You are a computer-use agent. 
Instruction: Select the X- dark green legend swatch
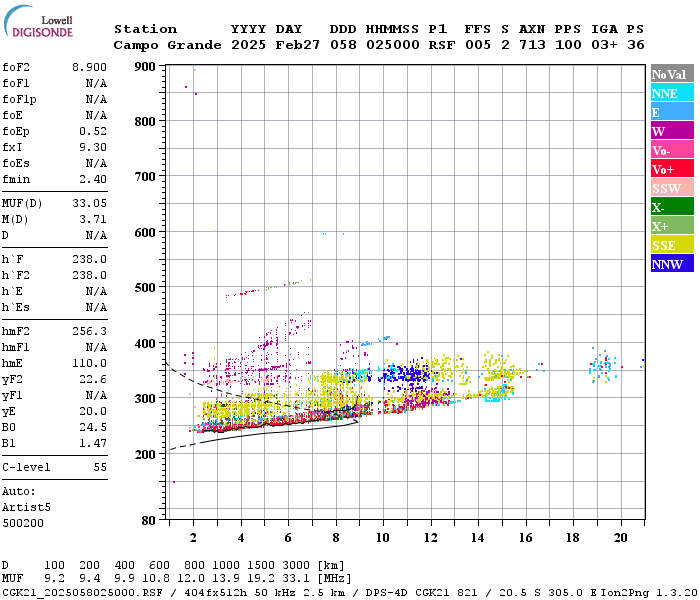[672, 207]
